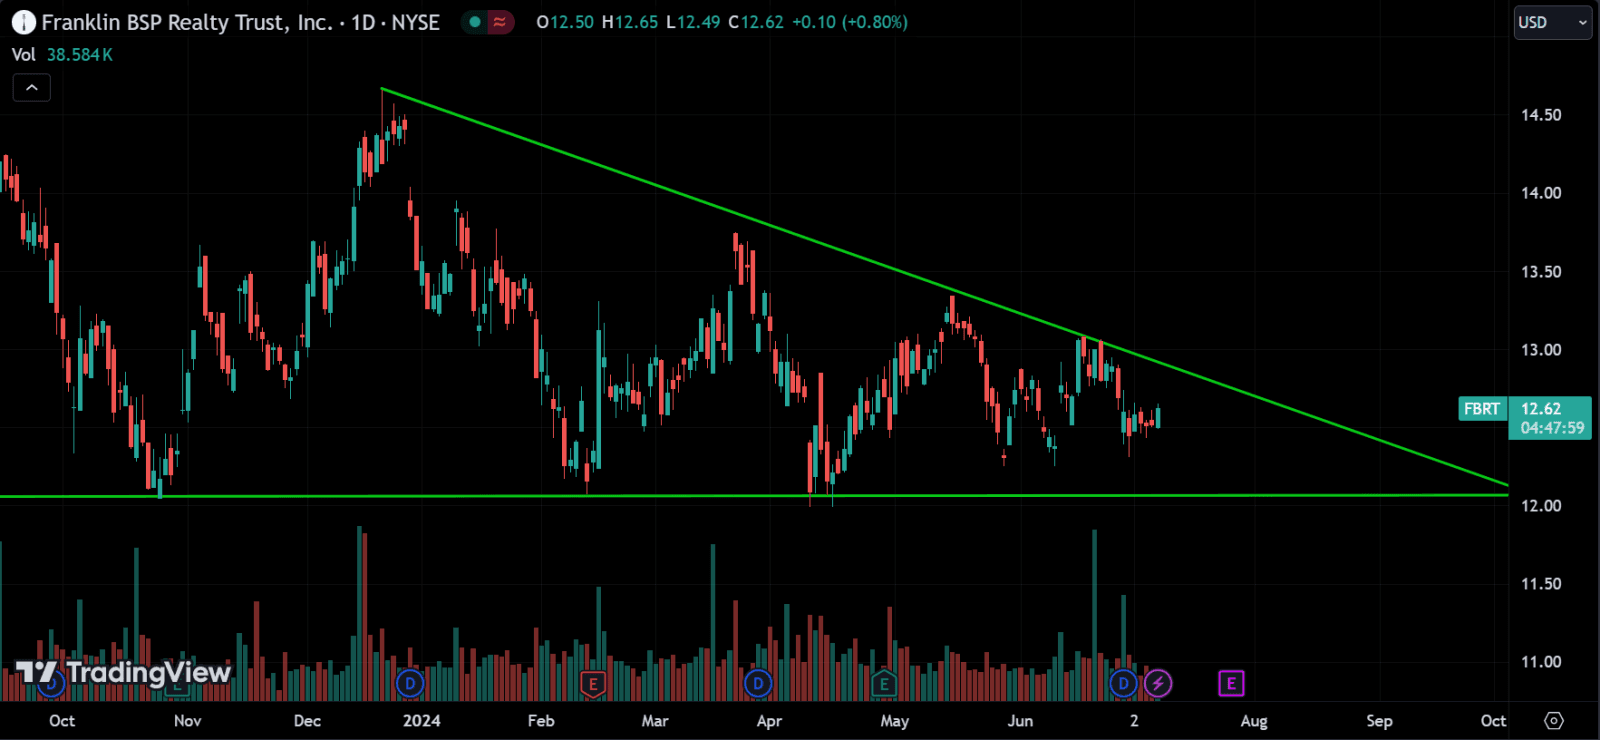Click the dividend D marker near 2024
1600x740 pixels.
[x=410, y=684]
